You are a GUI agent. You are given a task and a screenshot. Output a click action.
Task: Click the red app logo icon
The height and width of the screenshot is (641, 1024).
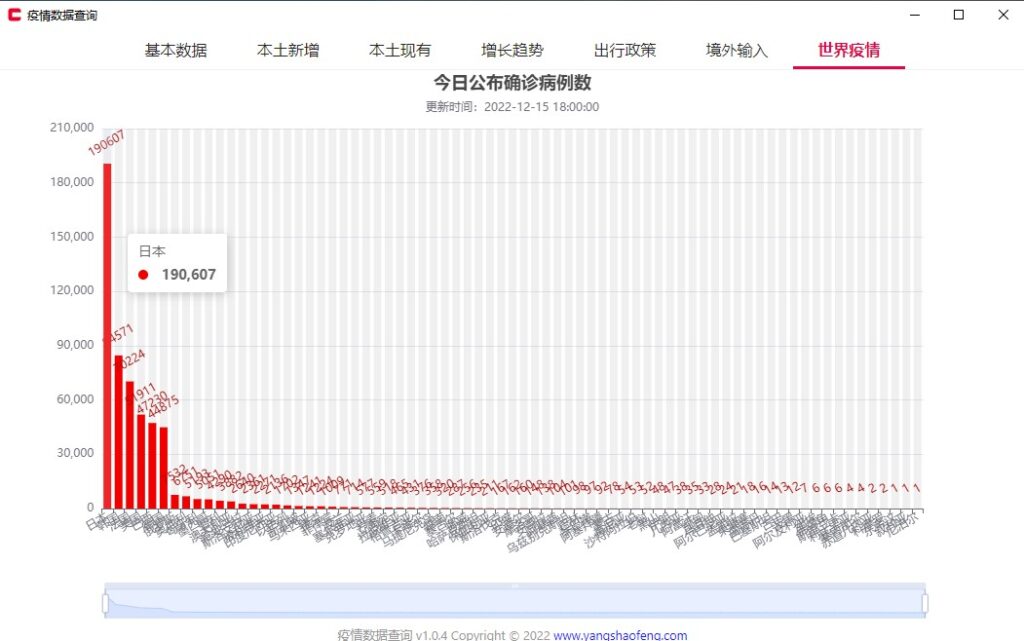click(x=14, y=14)
